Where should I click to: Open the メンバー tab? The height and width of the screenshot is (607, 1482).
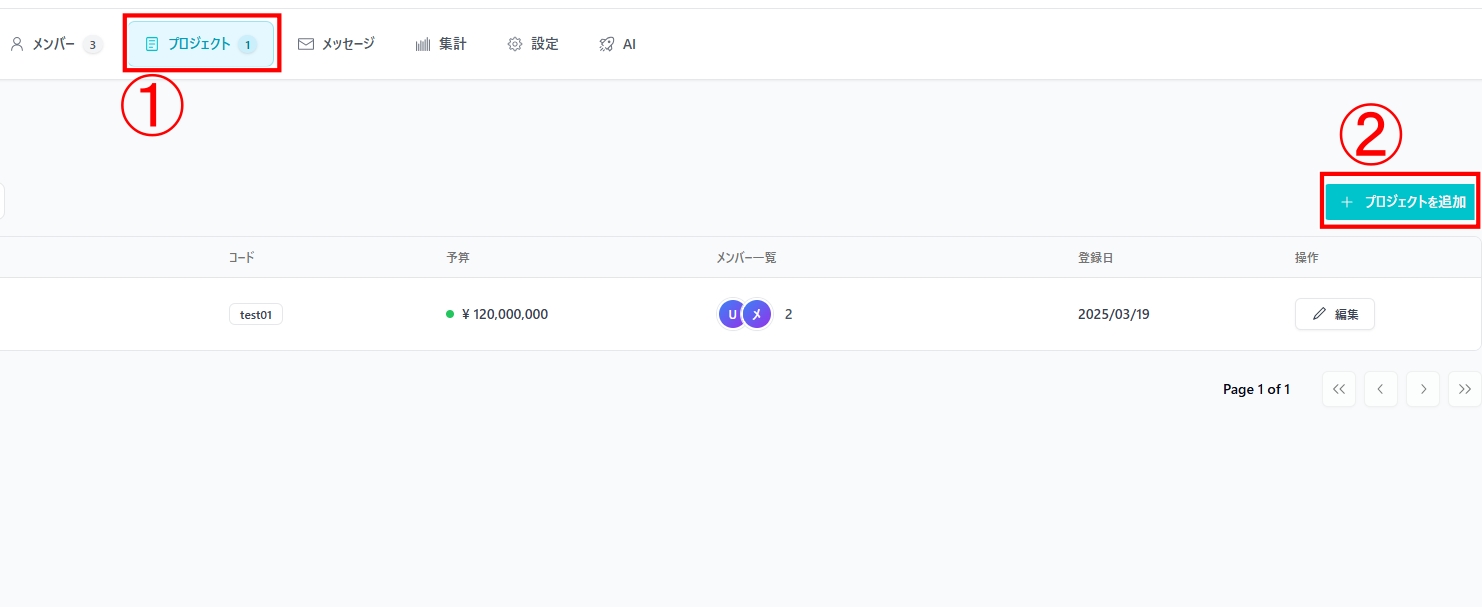pos(55,44)
